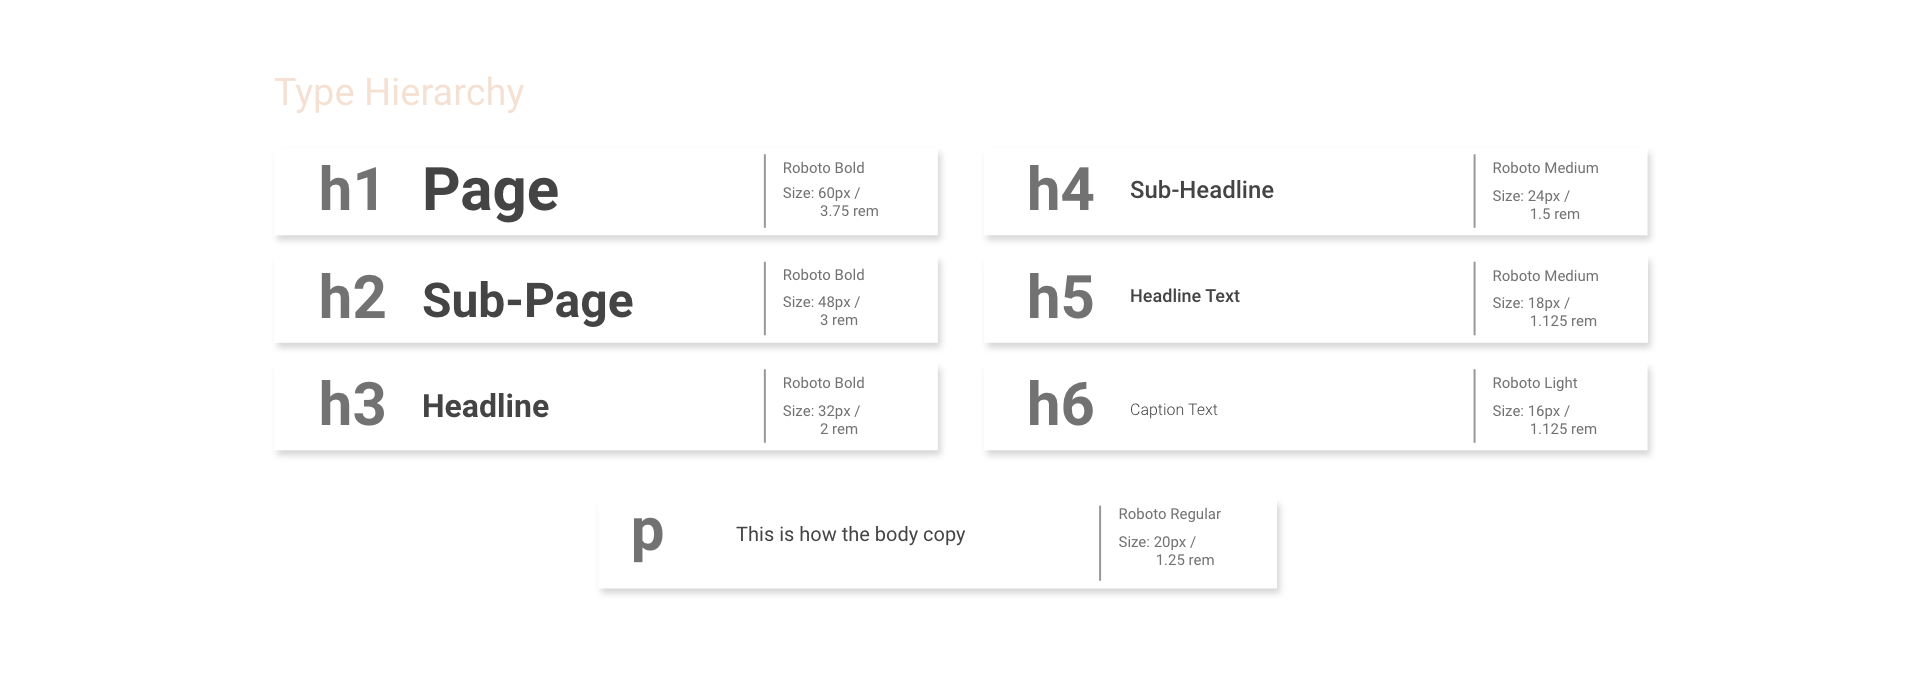Select "This is how the body copy" text
The width and height of the screenshot is (1920, 675).
click(x=850, y=535)
